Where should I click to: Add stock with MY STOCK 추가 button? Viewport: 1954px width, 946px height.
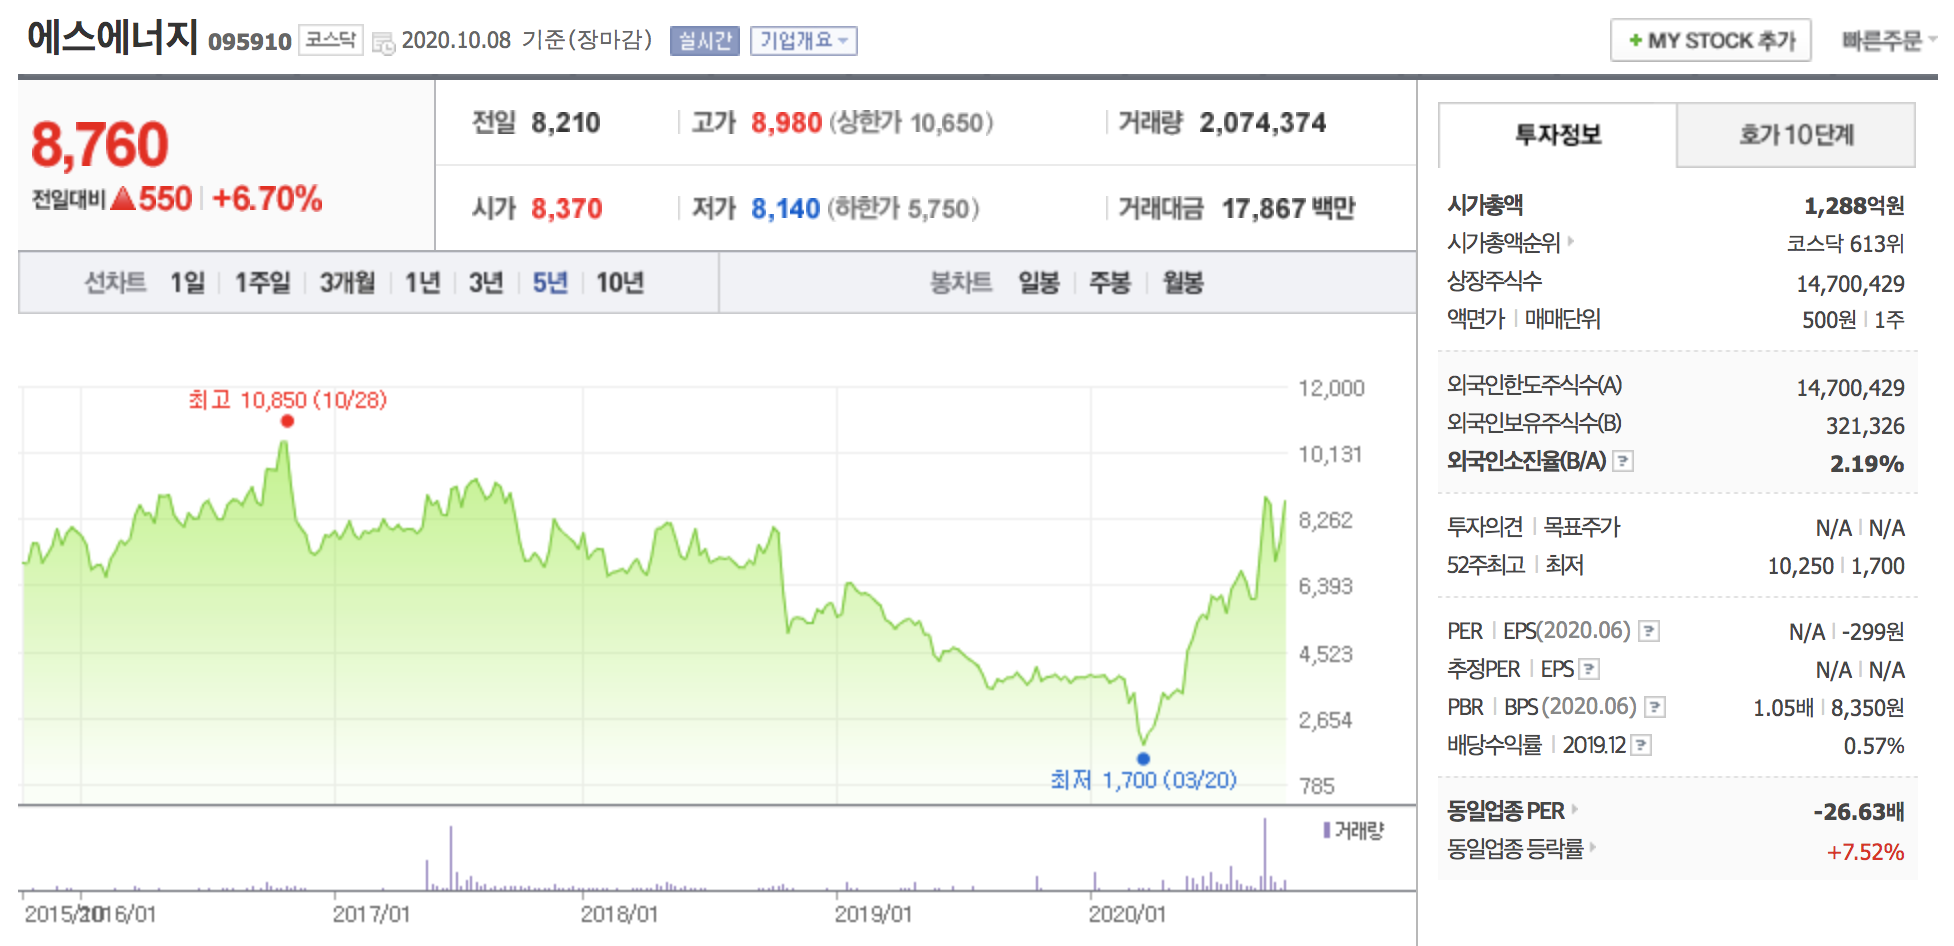pos(1711,41)
